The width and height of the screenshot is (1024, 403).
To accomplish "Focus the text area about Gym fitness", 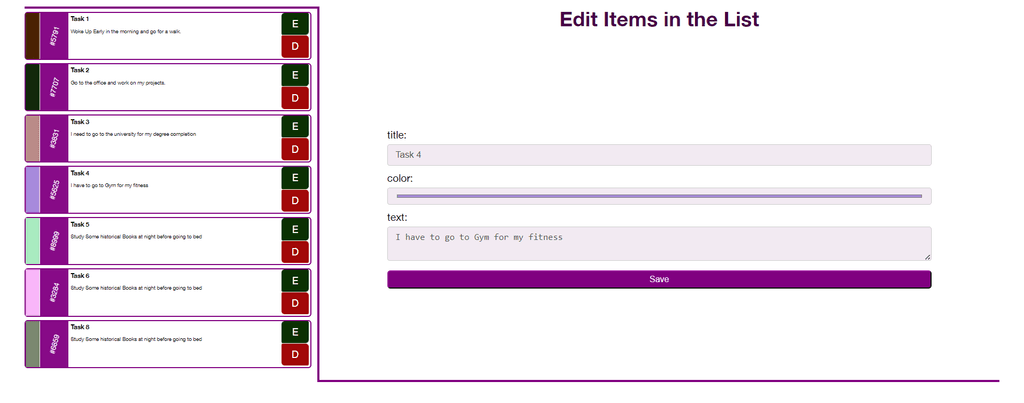I will 659,244.
